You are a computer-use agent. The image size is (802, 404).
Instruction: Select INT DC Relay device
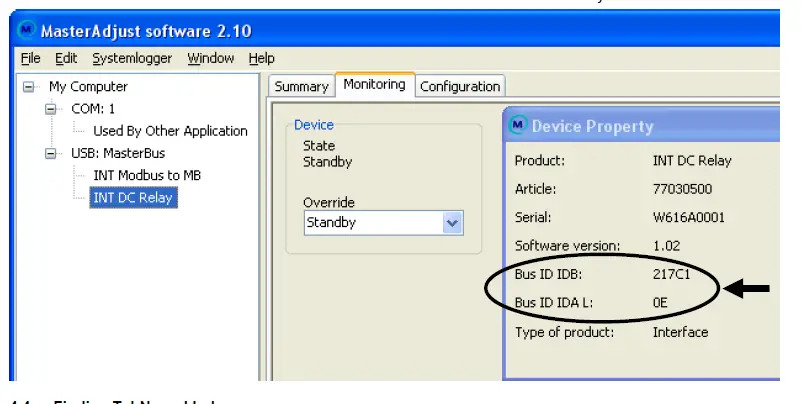point(133,197)
